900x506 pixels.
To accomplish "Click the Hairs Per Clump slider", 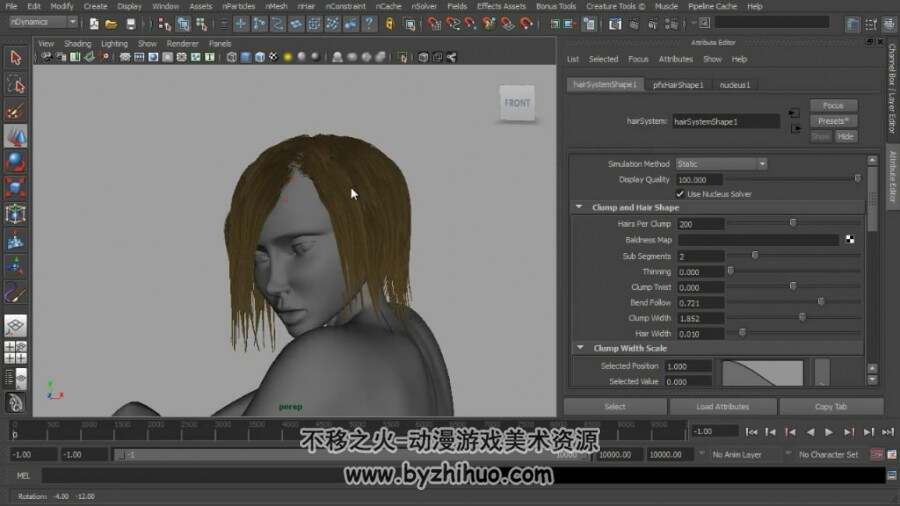I will coord(793,223).
